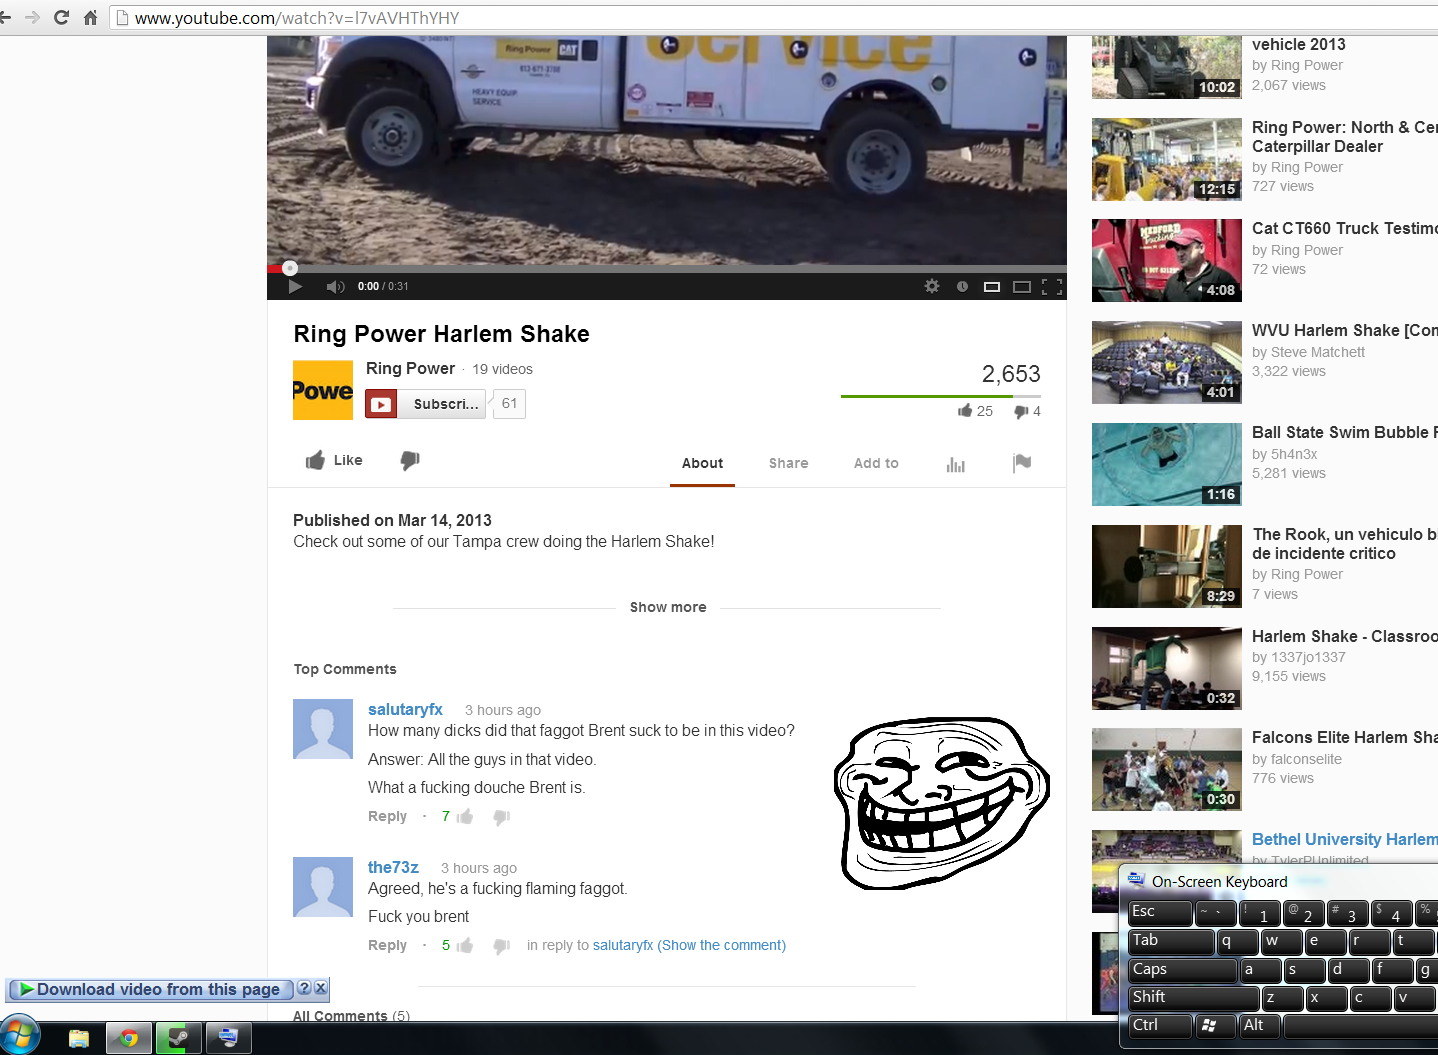Click the 61 subscriber count box
This screenshot has height=1055, width=1438.
point(510,404)
